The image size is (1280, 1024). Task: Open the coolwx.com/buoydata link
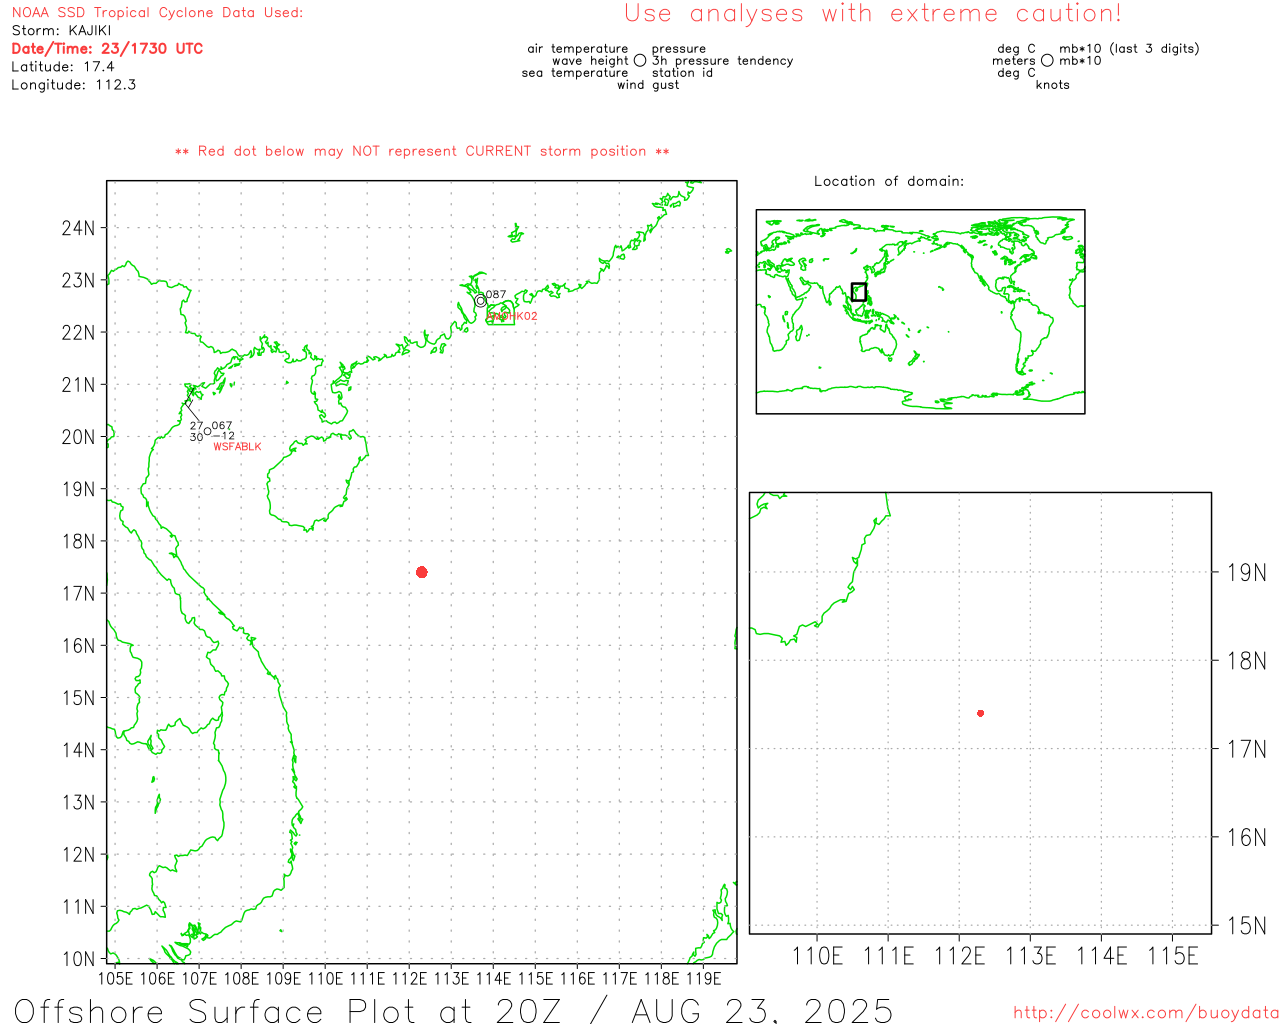(x=1146, y=1013)
